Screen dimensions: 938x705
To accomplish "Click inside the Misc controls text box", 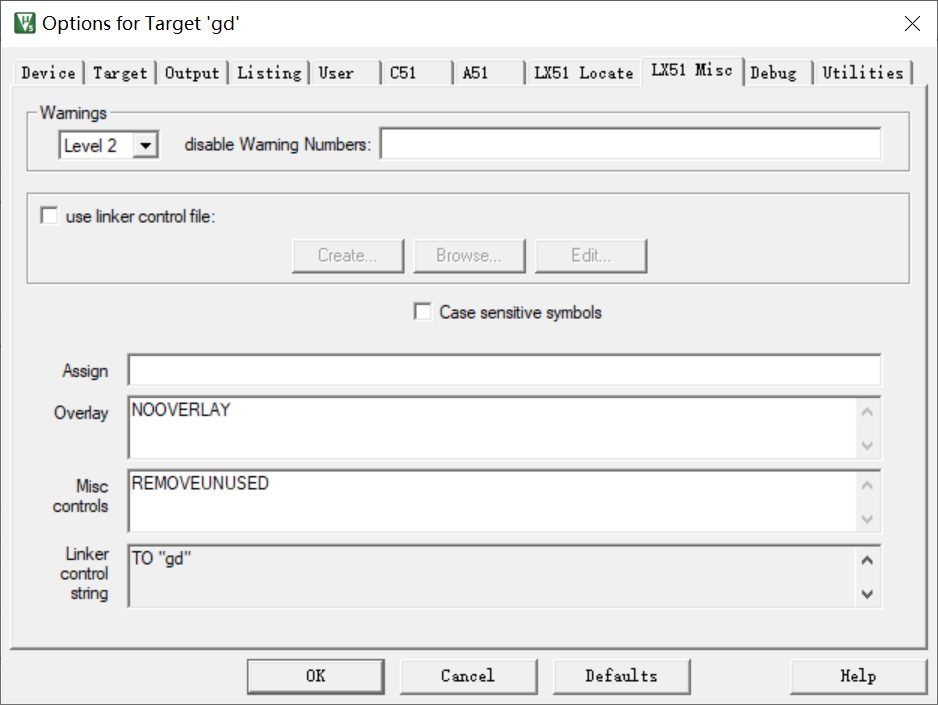I will pos(494,501).
